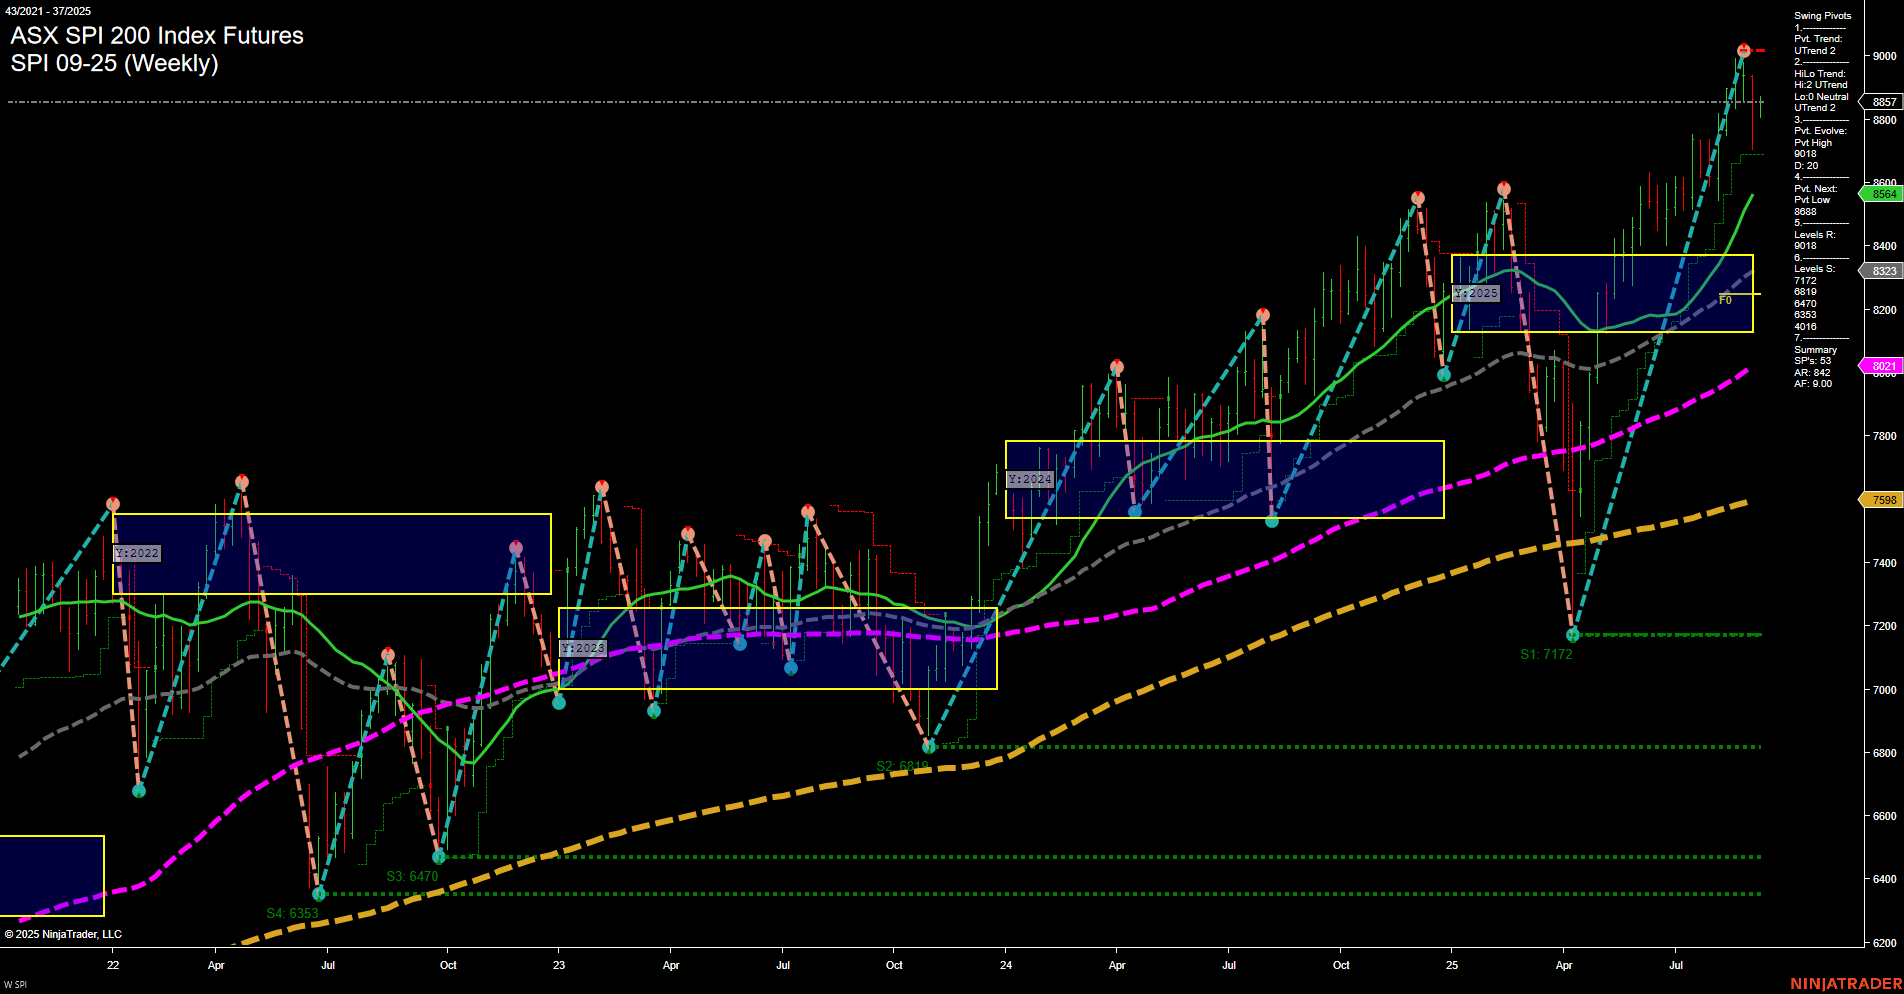Image resolution: width=1904 pixels, height=994 pixels.
Task: Select the teal pivot dot above S2: 6819
Action: coord(929,745)
